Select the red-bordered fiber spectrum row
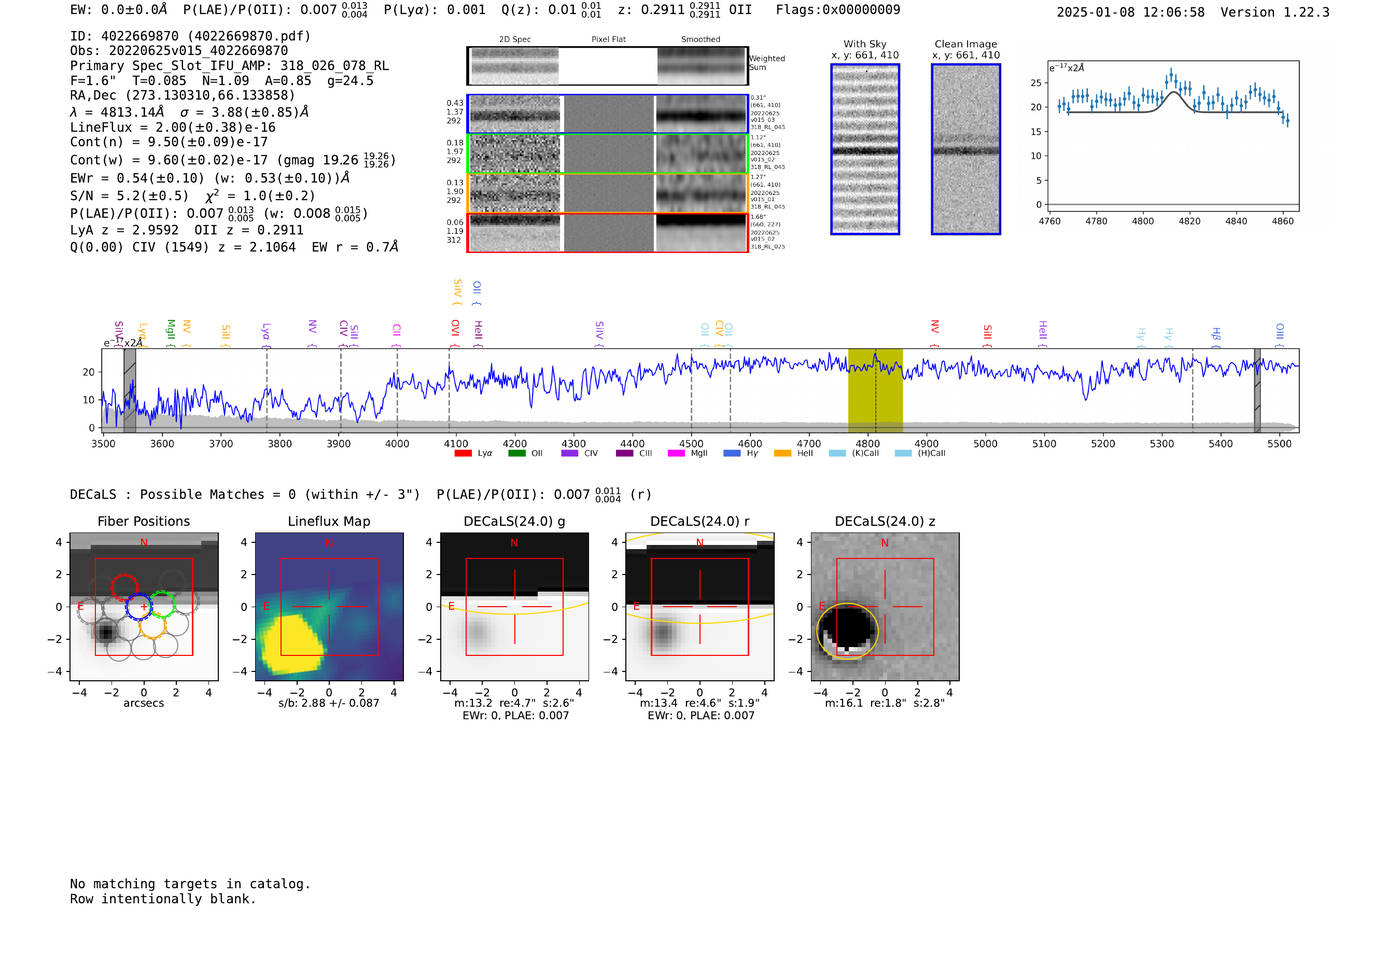Image resolution: width=1400 pixels, height=953 pixels. click(x=607, y=233)
